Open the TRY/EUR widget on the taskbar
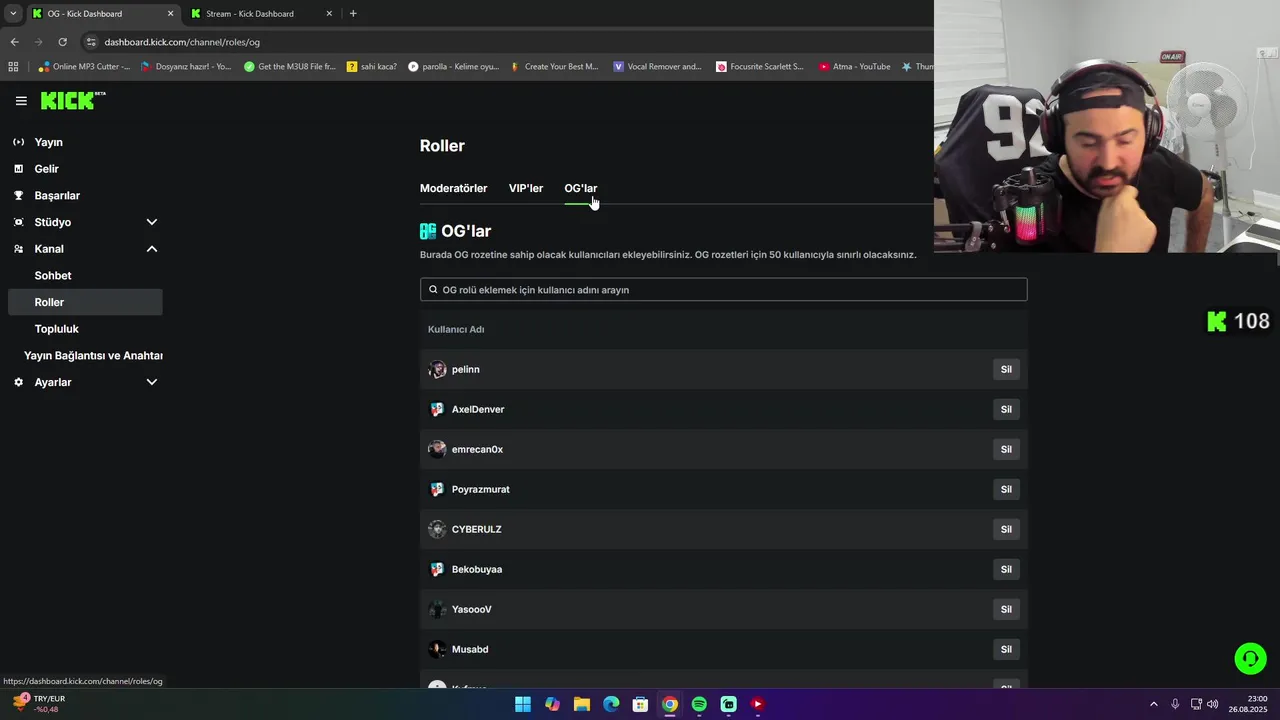 (x=40, y=704)
